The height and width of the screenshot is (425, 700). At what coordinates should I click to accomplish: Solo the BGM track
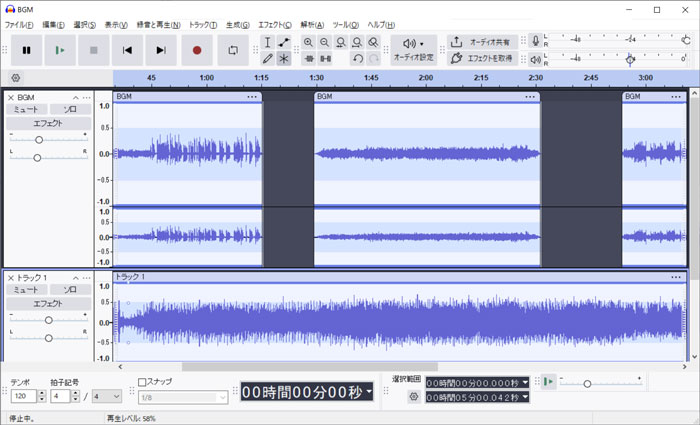(70, 109)
